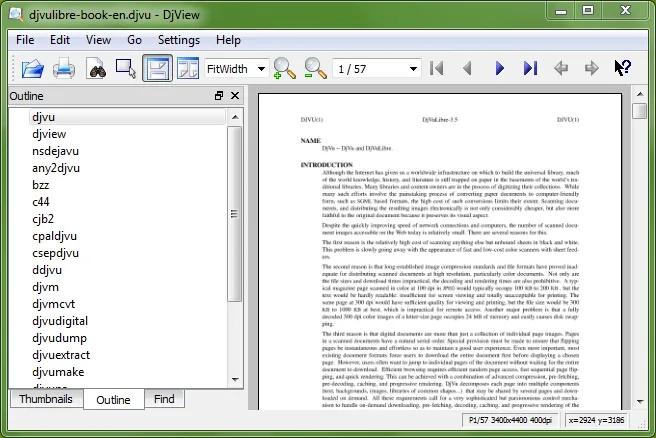
Task: Zoom in with the magnifier plus icon
Action: click(x=284, y=68)
